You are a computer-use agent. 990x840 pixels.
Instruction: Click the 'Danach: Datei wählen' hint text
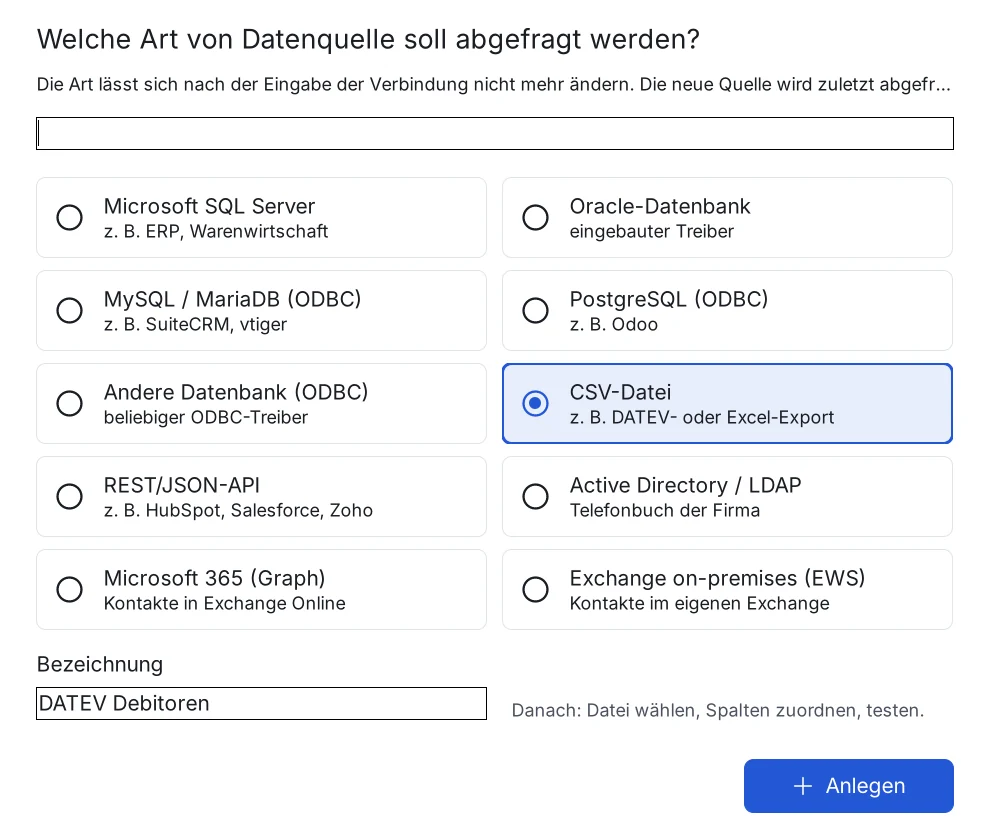718,711
